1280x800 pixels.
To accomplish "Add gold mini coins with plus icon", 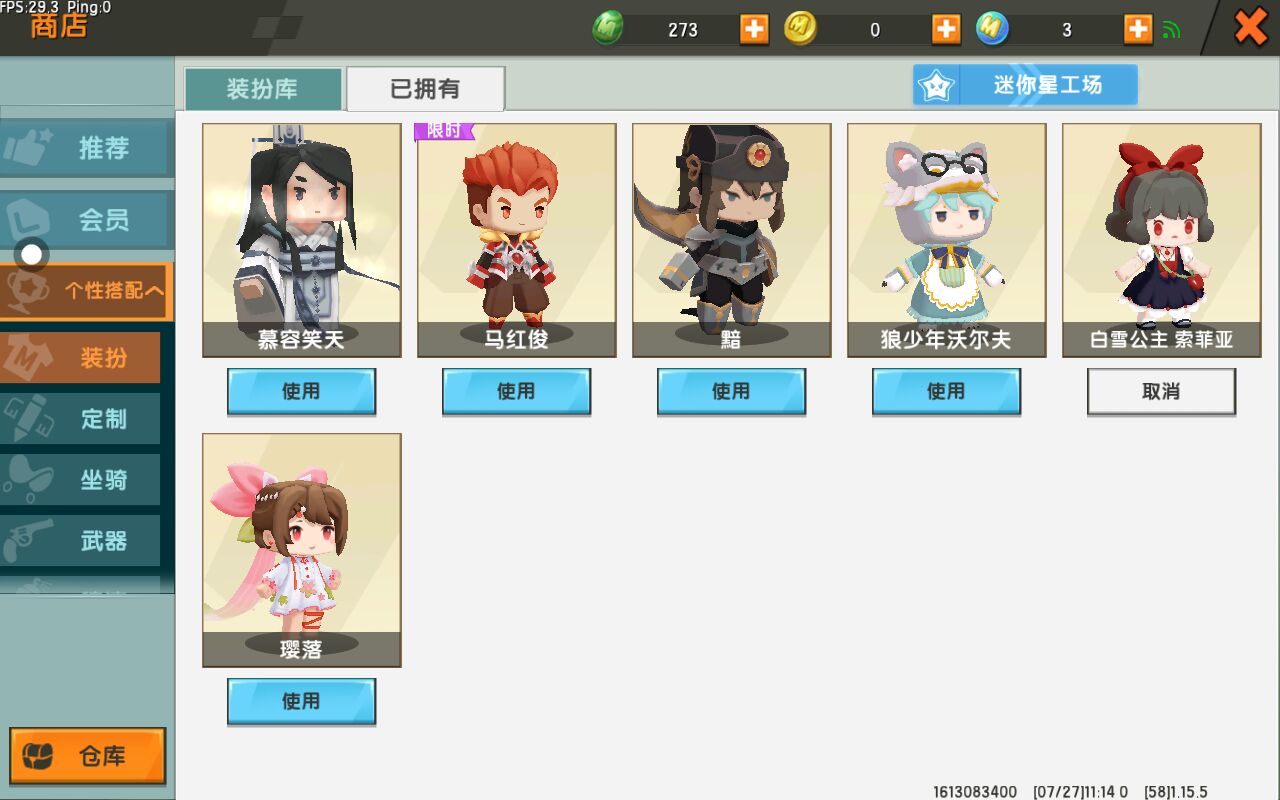I will [946, 29].
